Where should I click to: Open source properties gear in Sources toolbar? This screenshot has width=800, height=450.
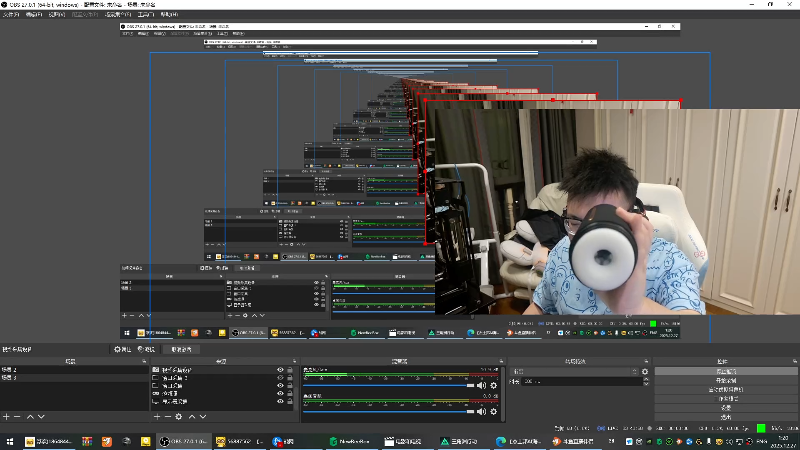179,416
